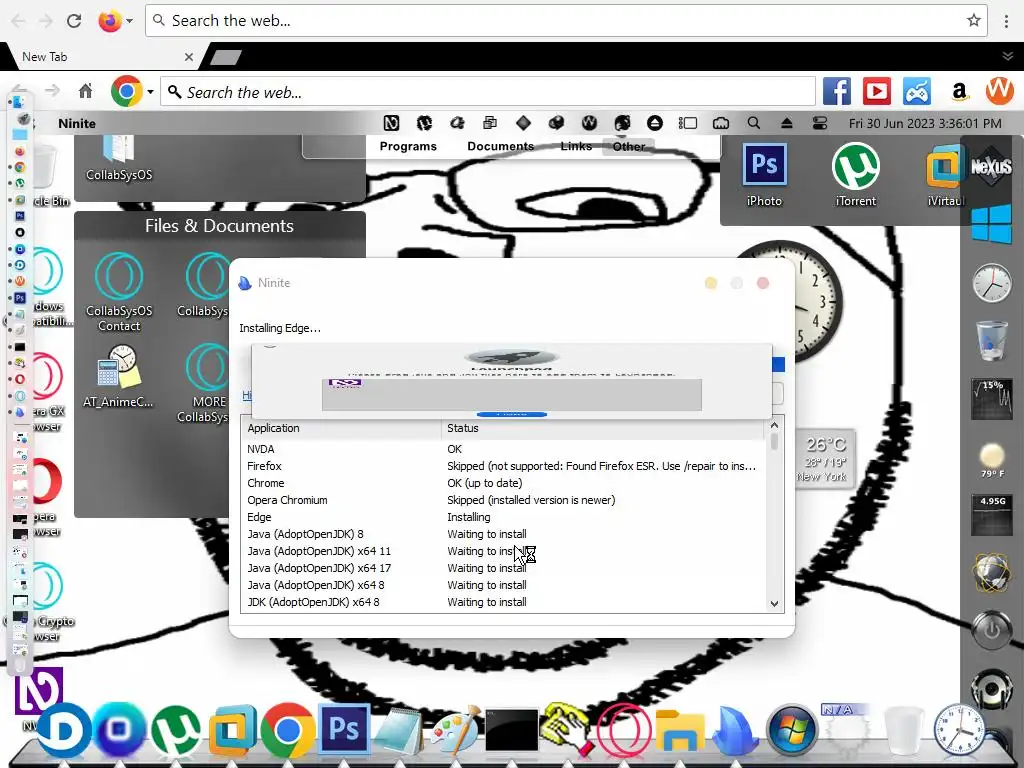Click the yellow cleaning gloves dock icon
Screen dimensions: 1024x768
(x=567, y=729)
